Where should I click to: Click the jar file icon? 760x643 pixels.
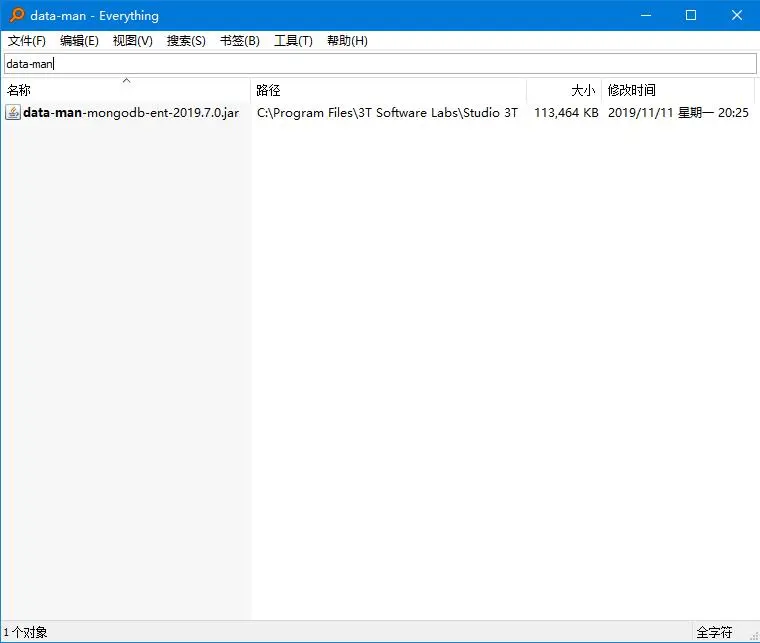point(13,112)
